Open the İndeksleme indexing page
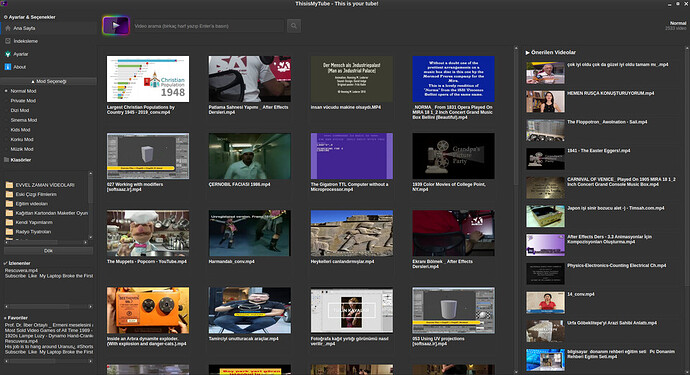Image resolution: width=690 pixels, height=375 pixels. pyautogui.click(x=48, y=41)
